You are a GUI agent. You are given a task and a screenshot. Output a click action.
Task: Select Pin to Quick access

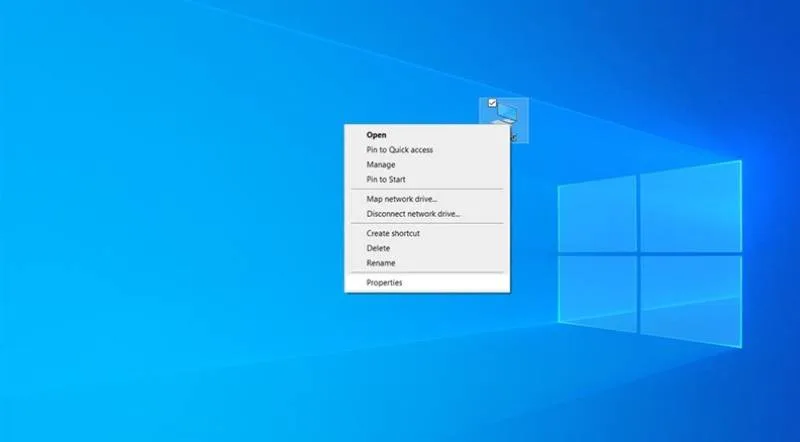[x=427, y=150]
